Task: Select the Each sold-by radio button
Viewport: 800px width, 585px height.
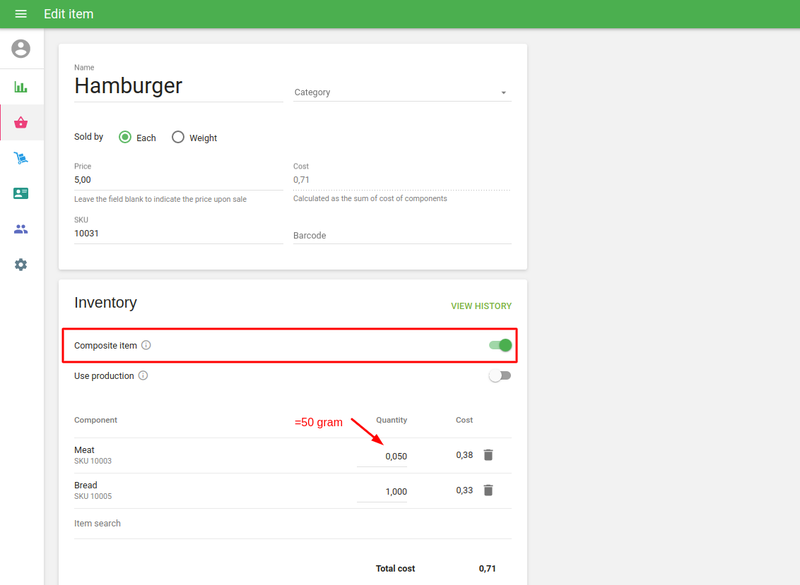Action: (x=126, y=137)
